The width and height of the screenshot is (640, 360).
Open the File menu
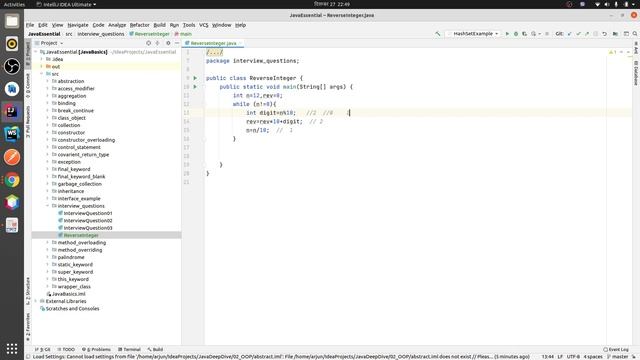pos(30,25)
